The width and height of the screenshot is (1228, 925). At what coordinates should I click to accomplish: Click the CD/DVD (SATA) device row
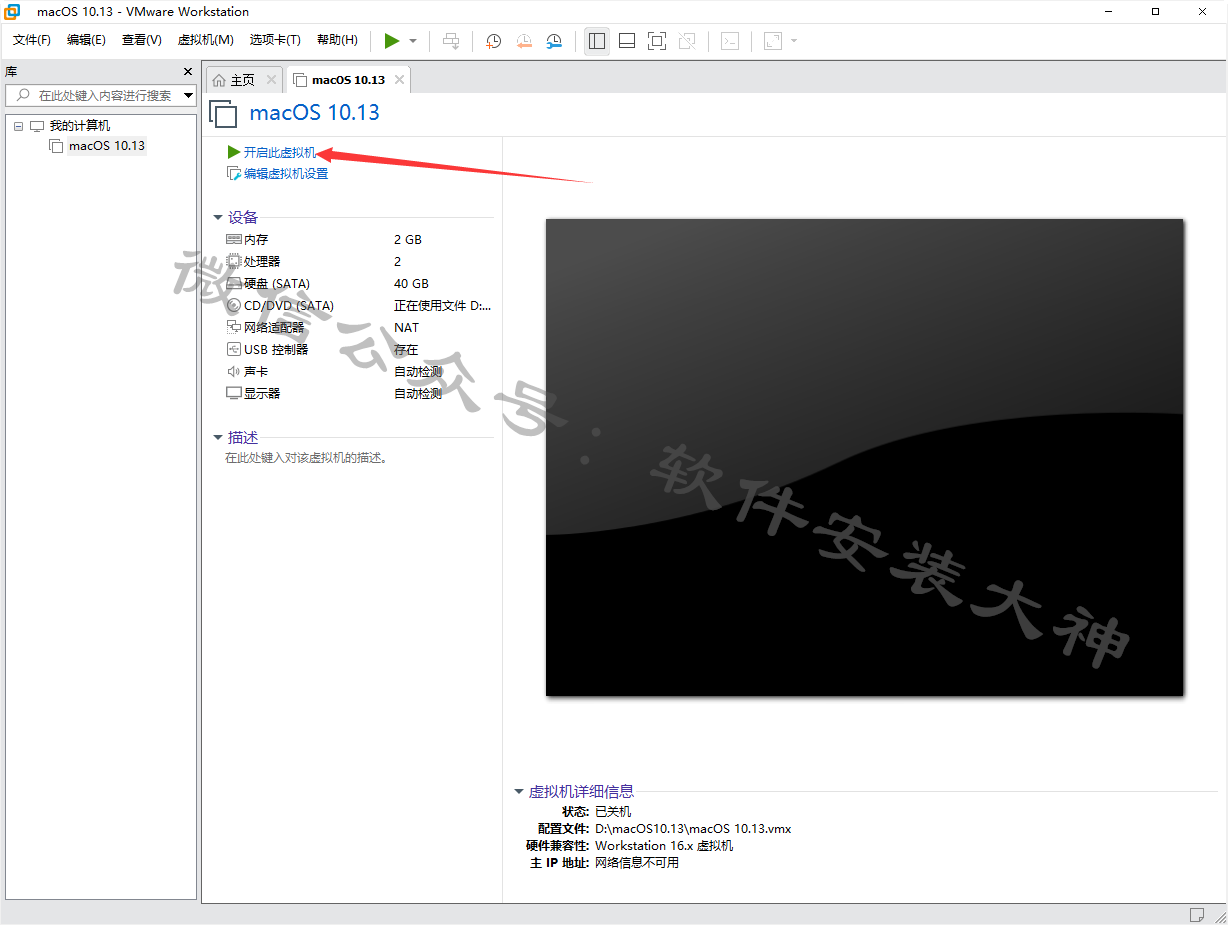(x=359, y=306)
